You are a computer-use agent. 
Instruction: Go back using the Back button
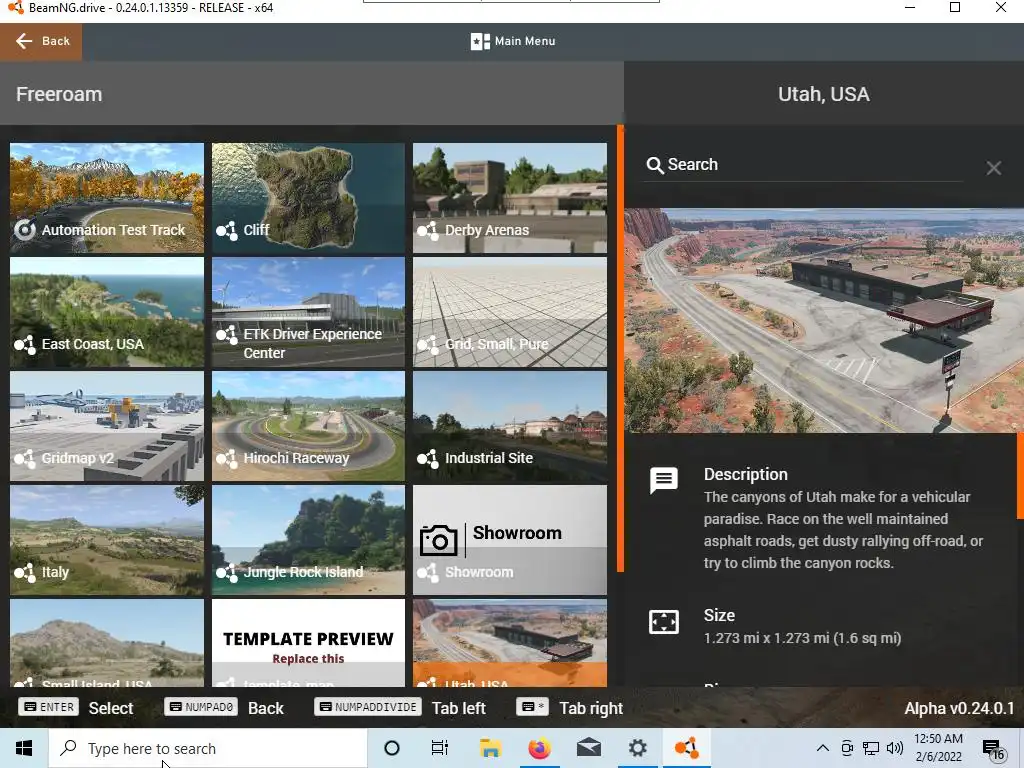[41, 41]
